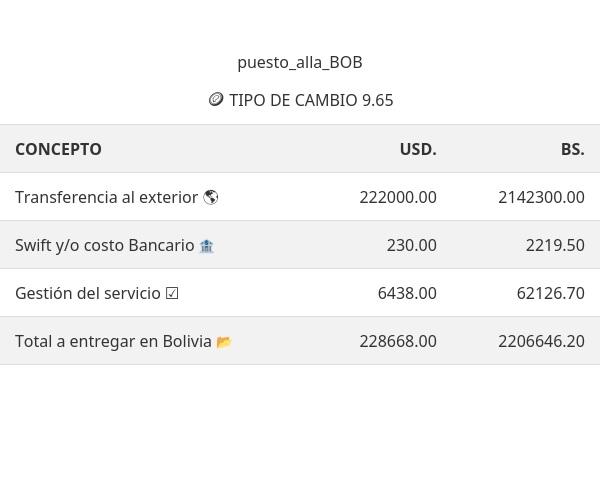This screenshot has width=600, height=500.
Task: Click the 2219.50 BS value
Action: tap(555, 245)
